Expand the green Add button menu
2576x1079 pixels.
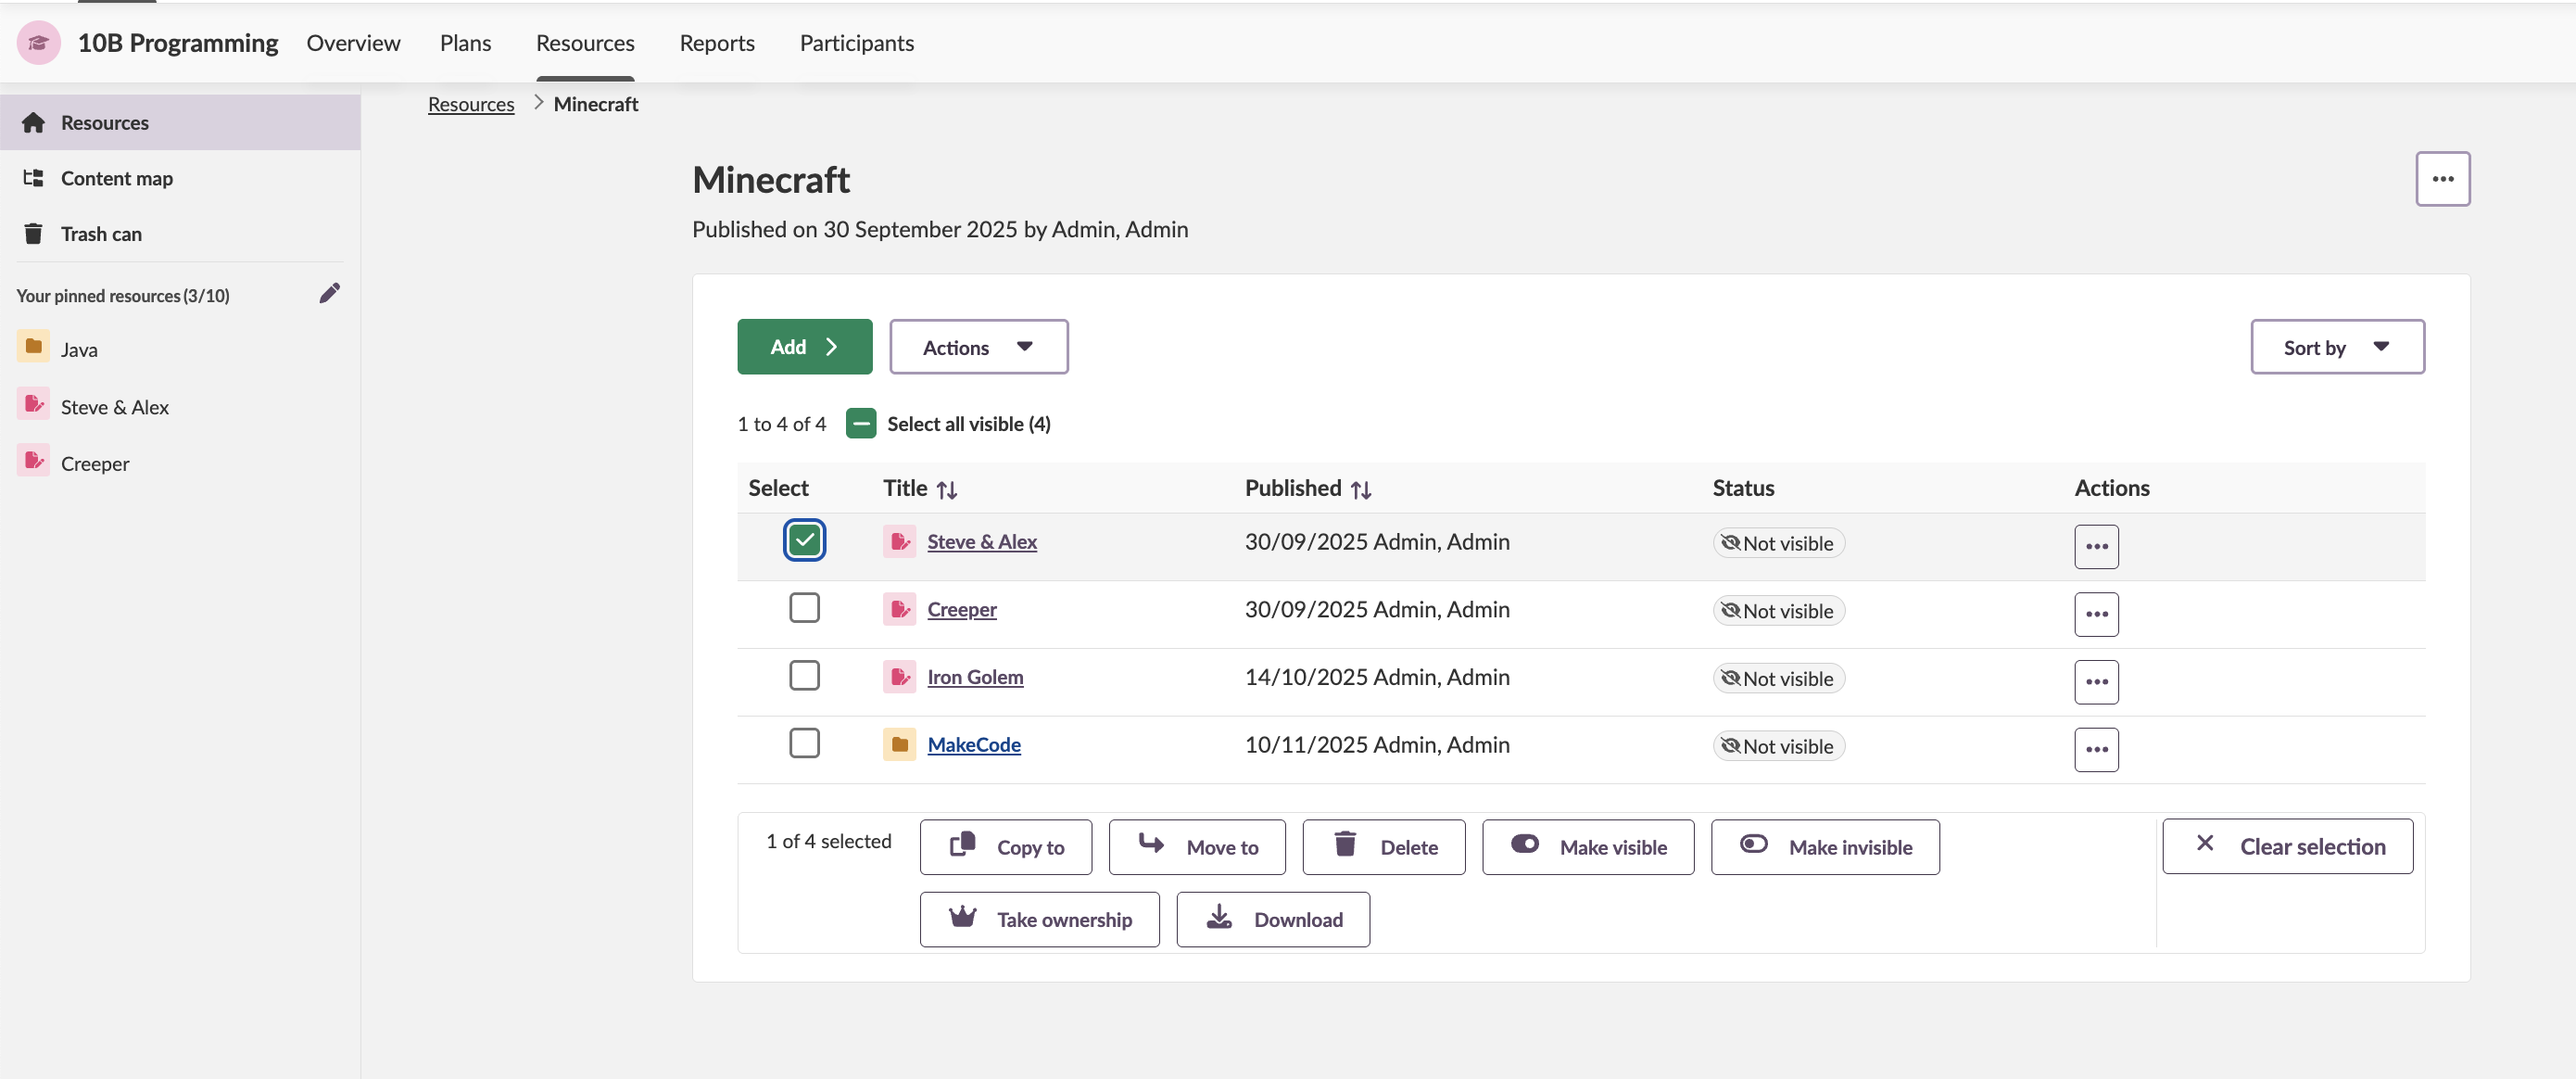click(x=804, y=347)
